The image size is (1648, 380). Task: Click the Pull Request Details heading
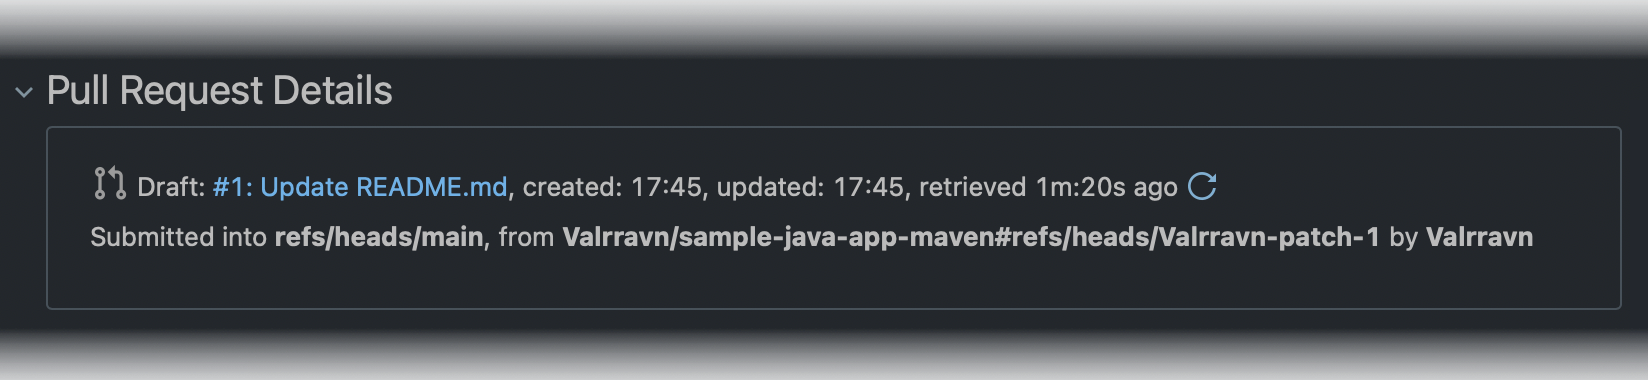[x=219, y=91]
